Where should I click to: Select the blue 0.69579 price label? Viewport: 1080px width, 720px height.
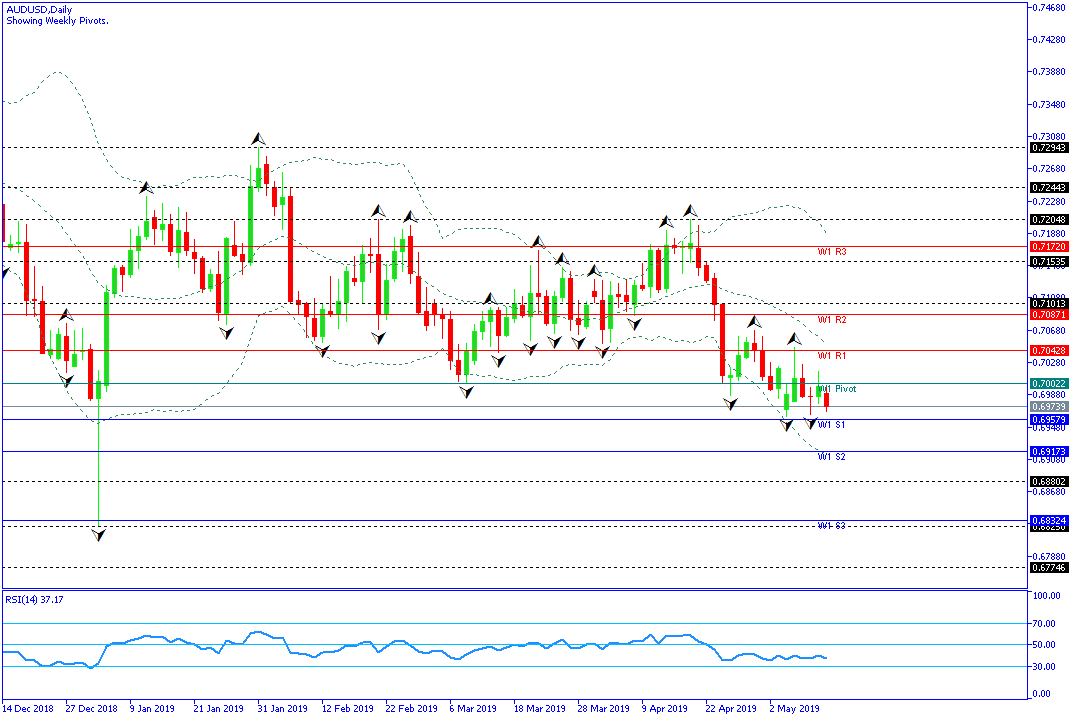[x=1049, y=419]
